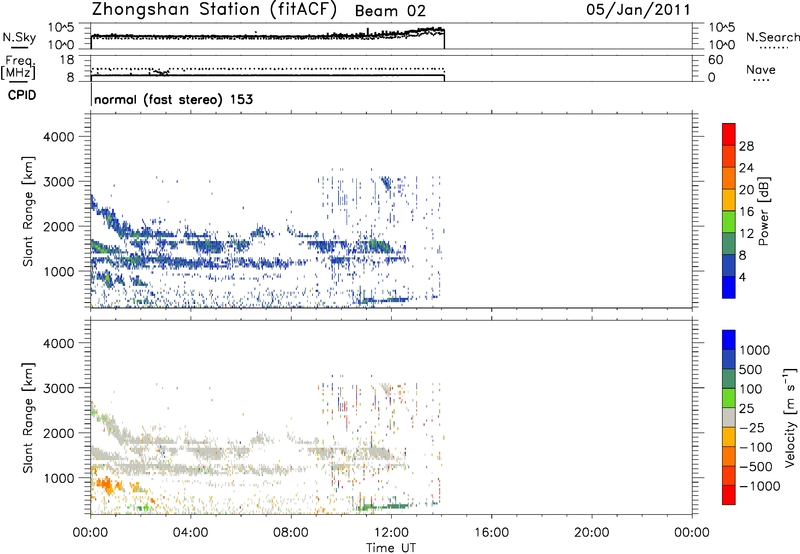This screenshot has width=800, height=554.
Task: Click the gray Velocity colorbar swatch
Action: tap(729, 417)
